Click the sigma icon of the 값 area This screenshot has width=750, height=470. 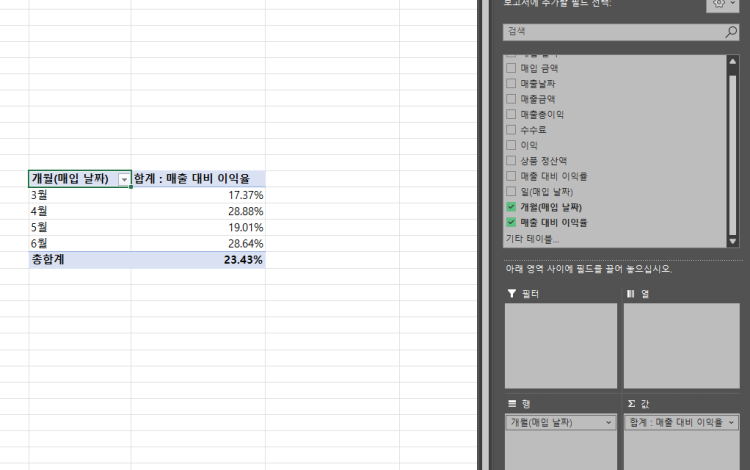click(631, 403)
